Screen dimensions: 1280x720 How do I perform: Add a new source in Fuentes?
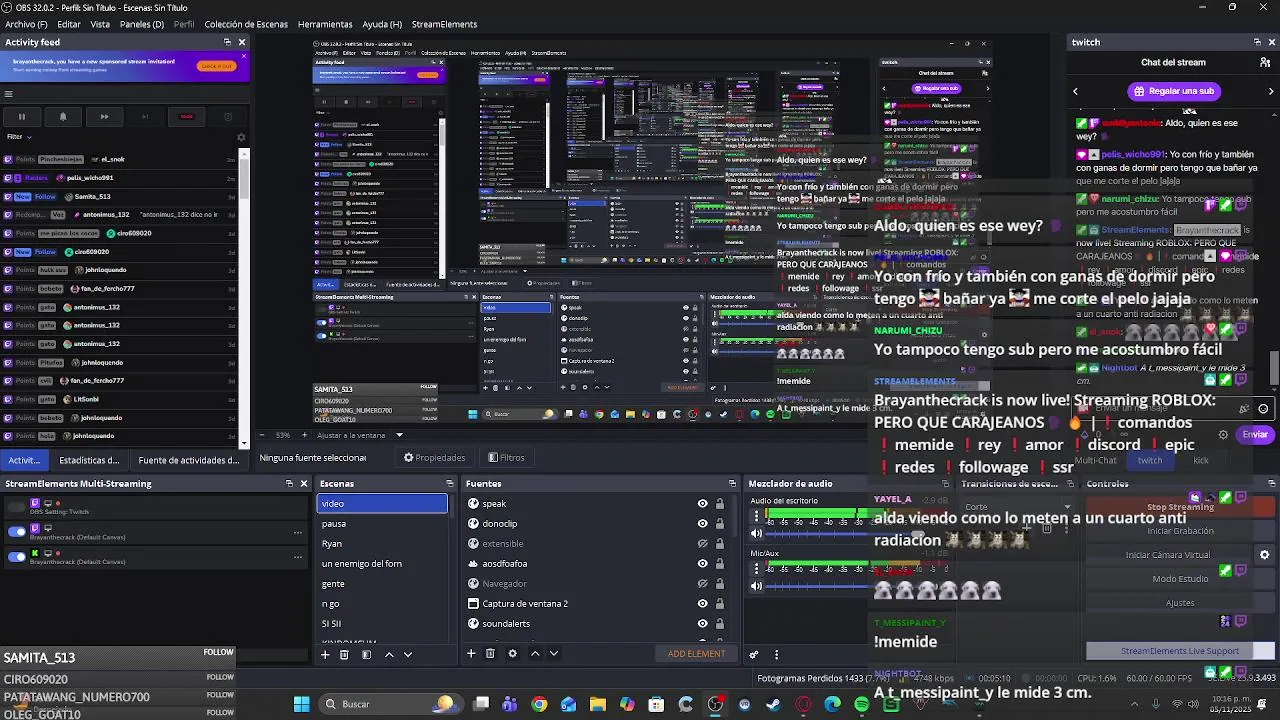pyautogui.click(x=471, y=654)
